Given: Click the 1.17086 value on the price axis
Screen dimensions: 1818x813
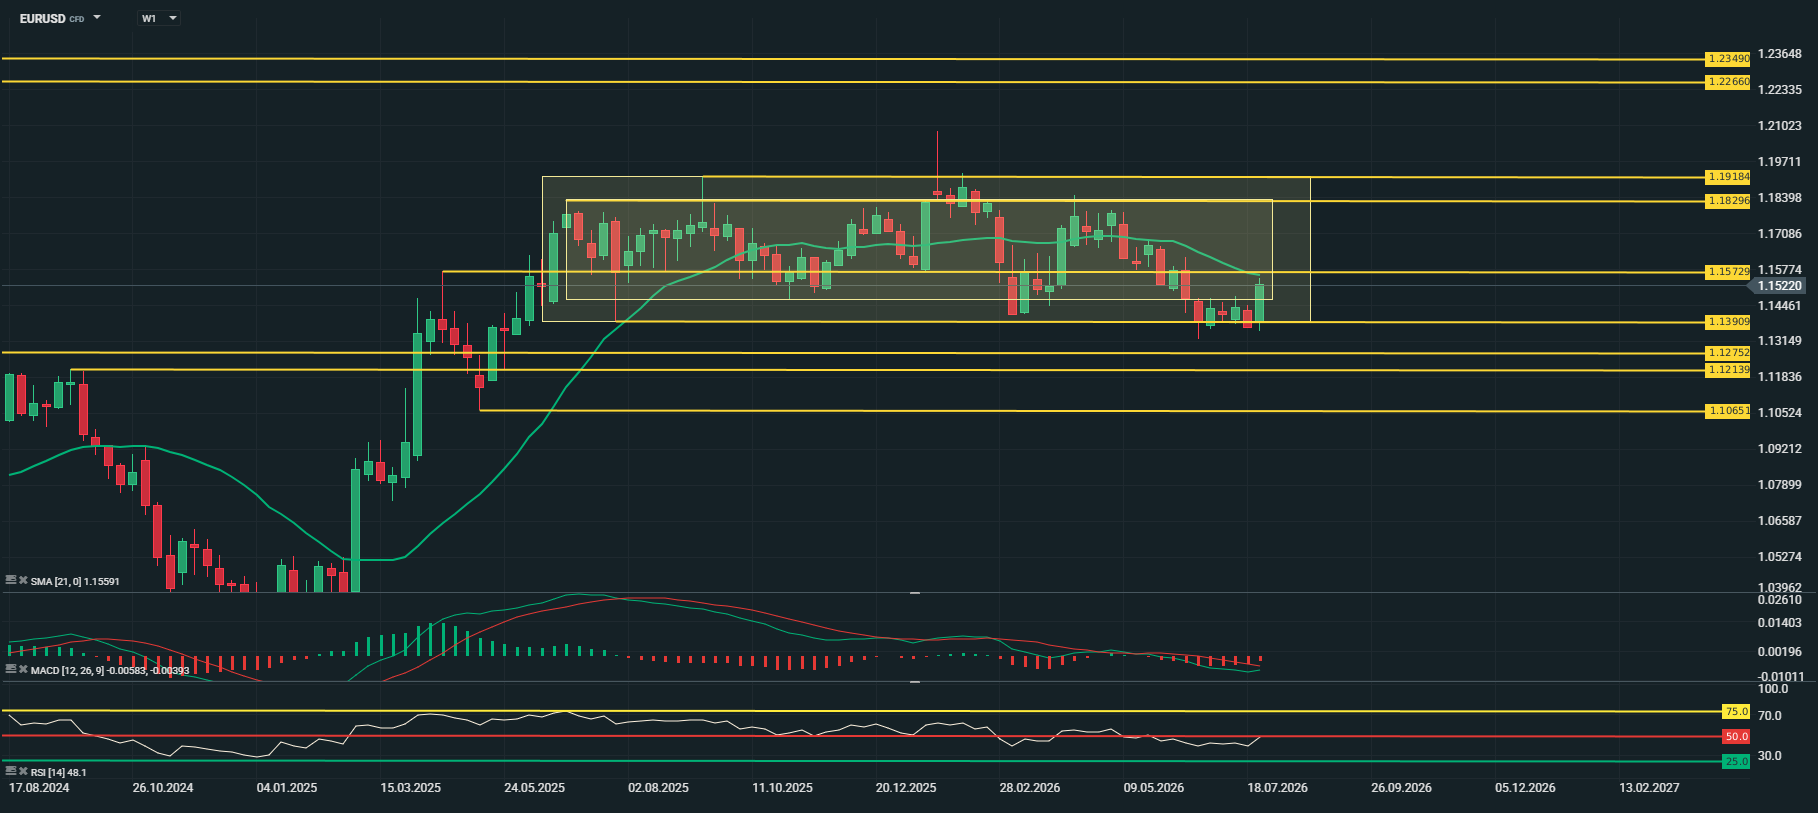Looking at the screenshot, I should [x=1780, y=234].
